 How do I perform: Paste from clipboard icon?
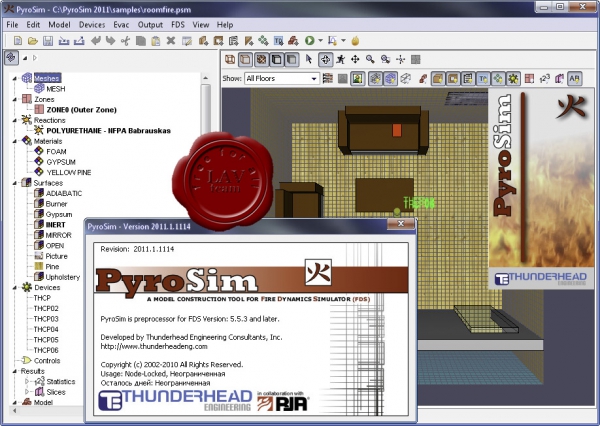[x=155, y=41]
